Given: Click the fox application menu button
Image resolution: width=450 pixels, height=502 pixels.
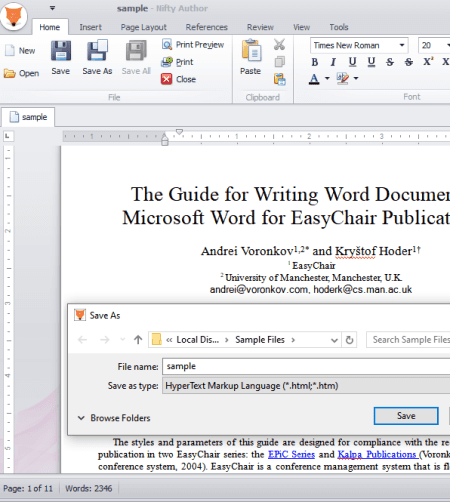Looking at the screenshot, I should point(14,16).
